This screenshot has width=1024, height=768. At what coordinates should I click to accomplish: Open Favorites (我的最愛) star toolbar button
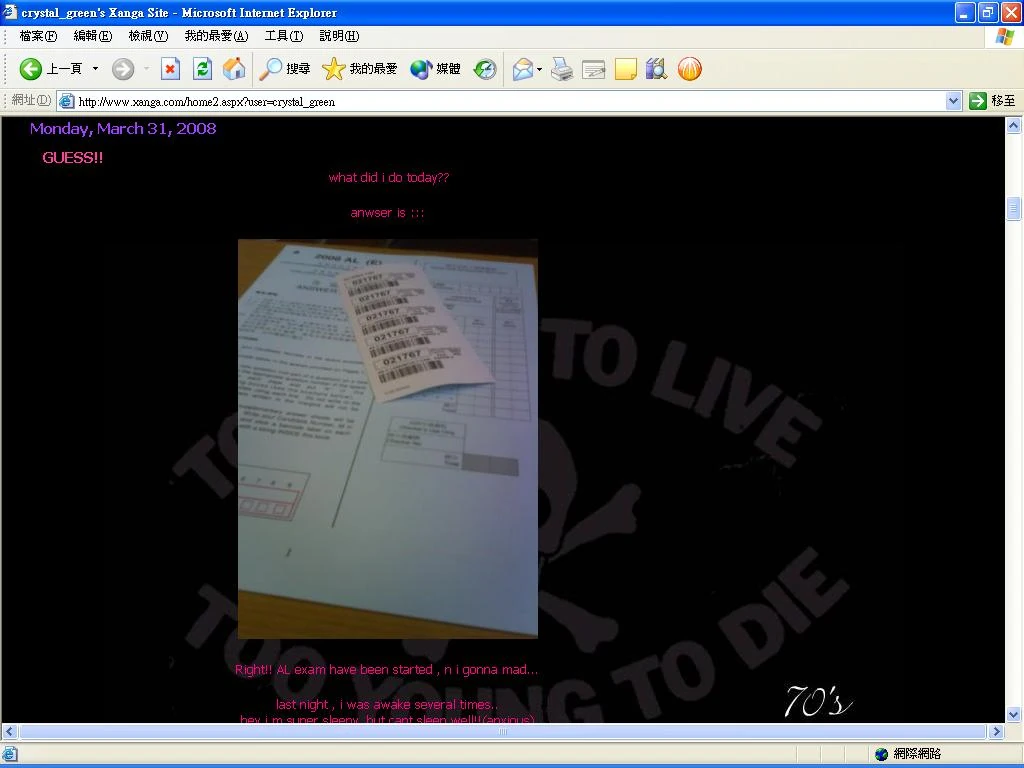(x=359, y=69)
